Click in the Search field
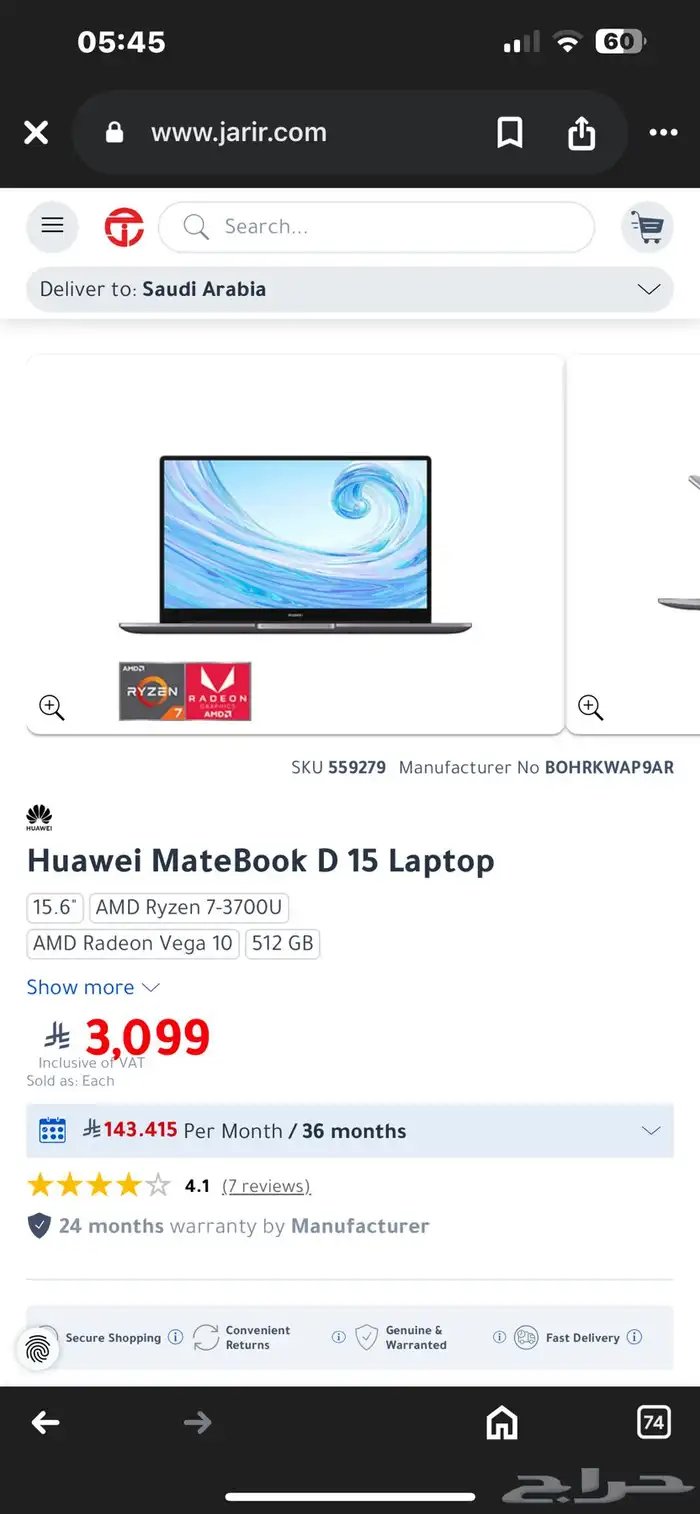 coord(376,227)
